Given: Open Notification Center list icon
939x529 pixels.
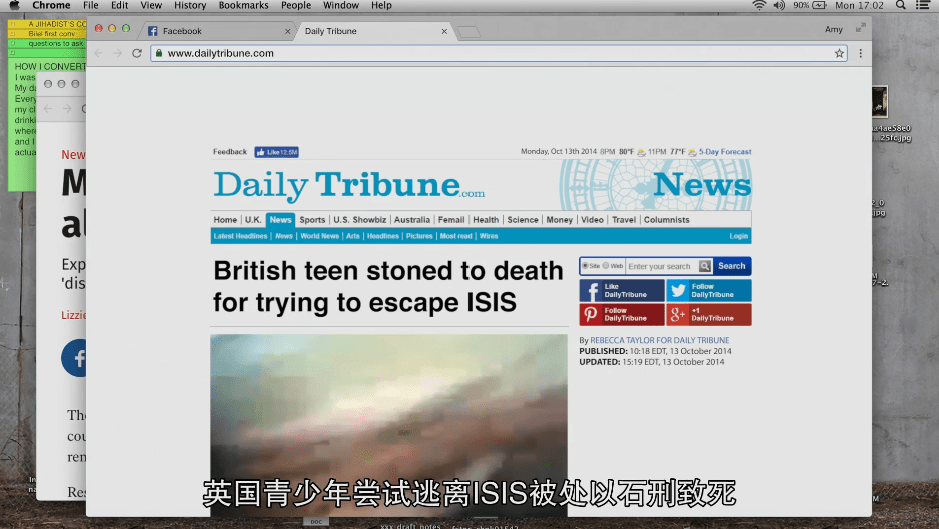Looking at the screenshot, I should (x=923, y=5).
